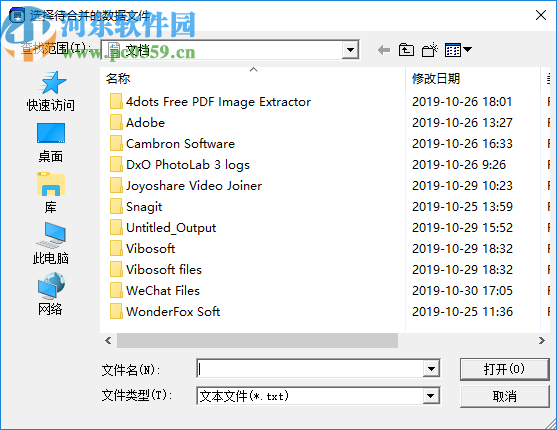Click the 取消 button
Image resolution: width=557 pixels, height=430 pixels.
click(x=504, y=396)
